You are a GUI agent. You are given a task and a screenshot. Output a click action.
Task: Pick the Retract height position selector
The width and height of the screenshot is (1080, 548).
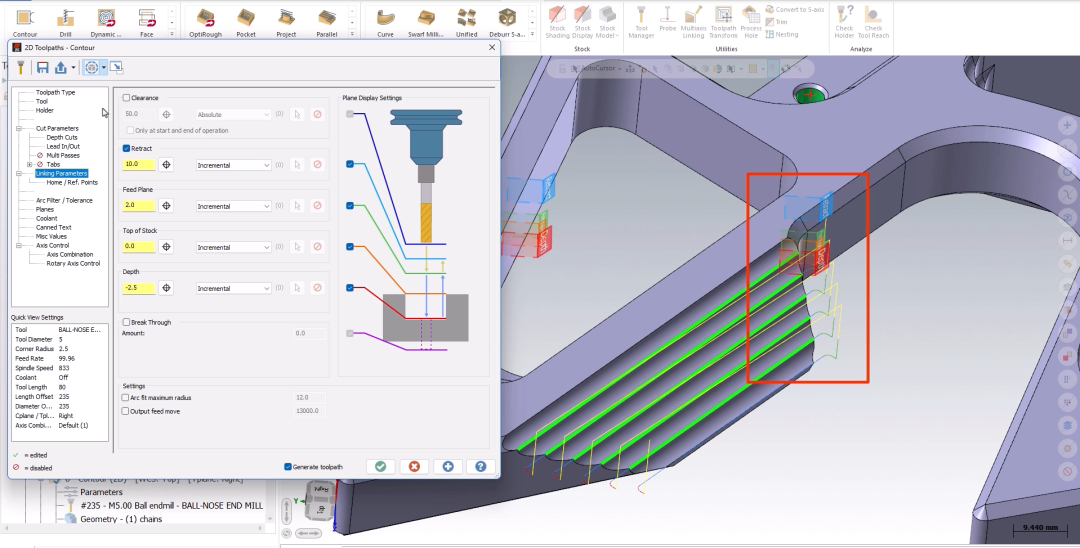coord(166,165)
